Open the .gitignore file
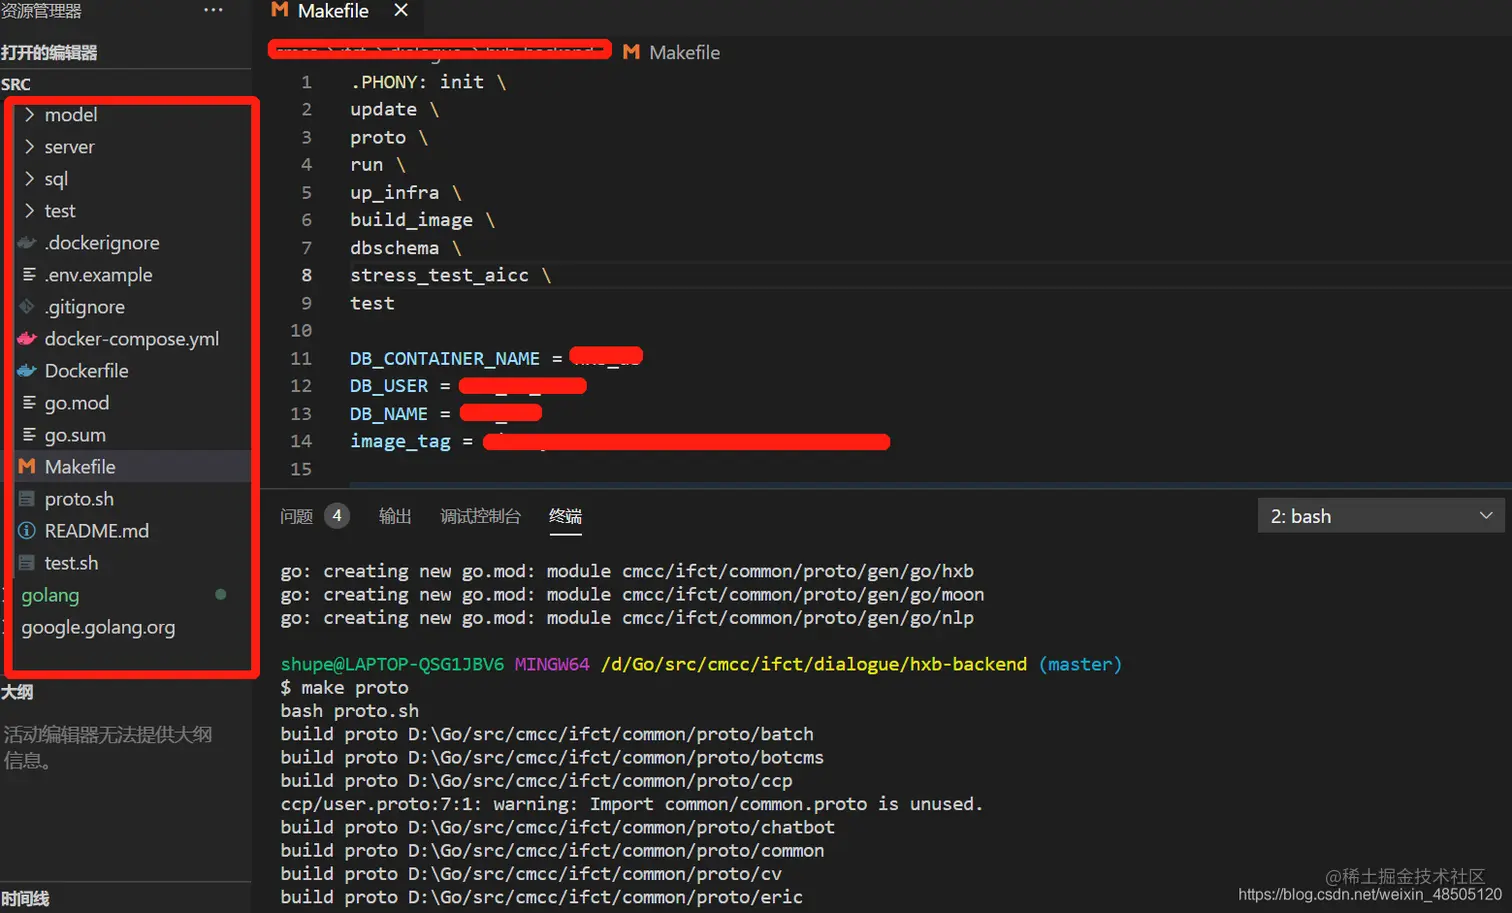The image size is (1512, 913). click(x=85, y=307)
